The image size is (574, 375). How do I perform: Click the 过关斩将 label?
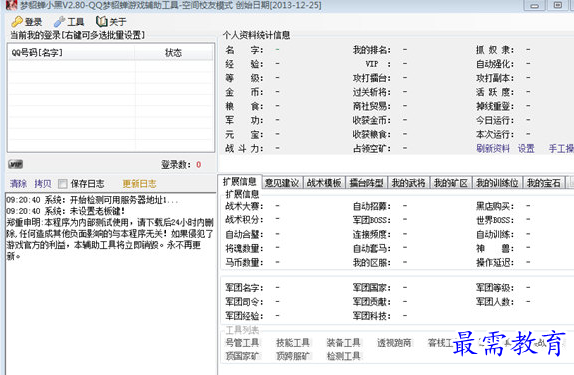point(372,92)
